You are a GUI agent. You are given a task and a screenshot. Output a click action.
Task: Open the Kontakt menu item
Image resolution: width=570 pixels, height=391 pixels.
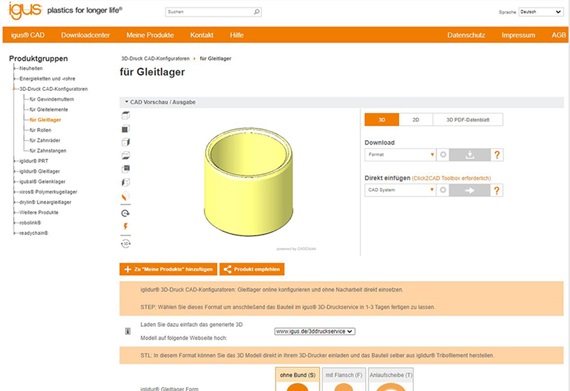tap(202, 35)
